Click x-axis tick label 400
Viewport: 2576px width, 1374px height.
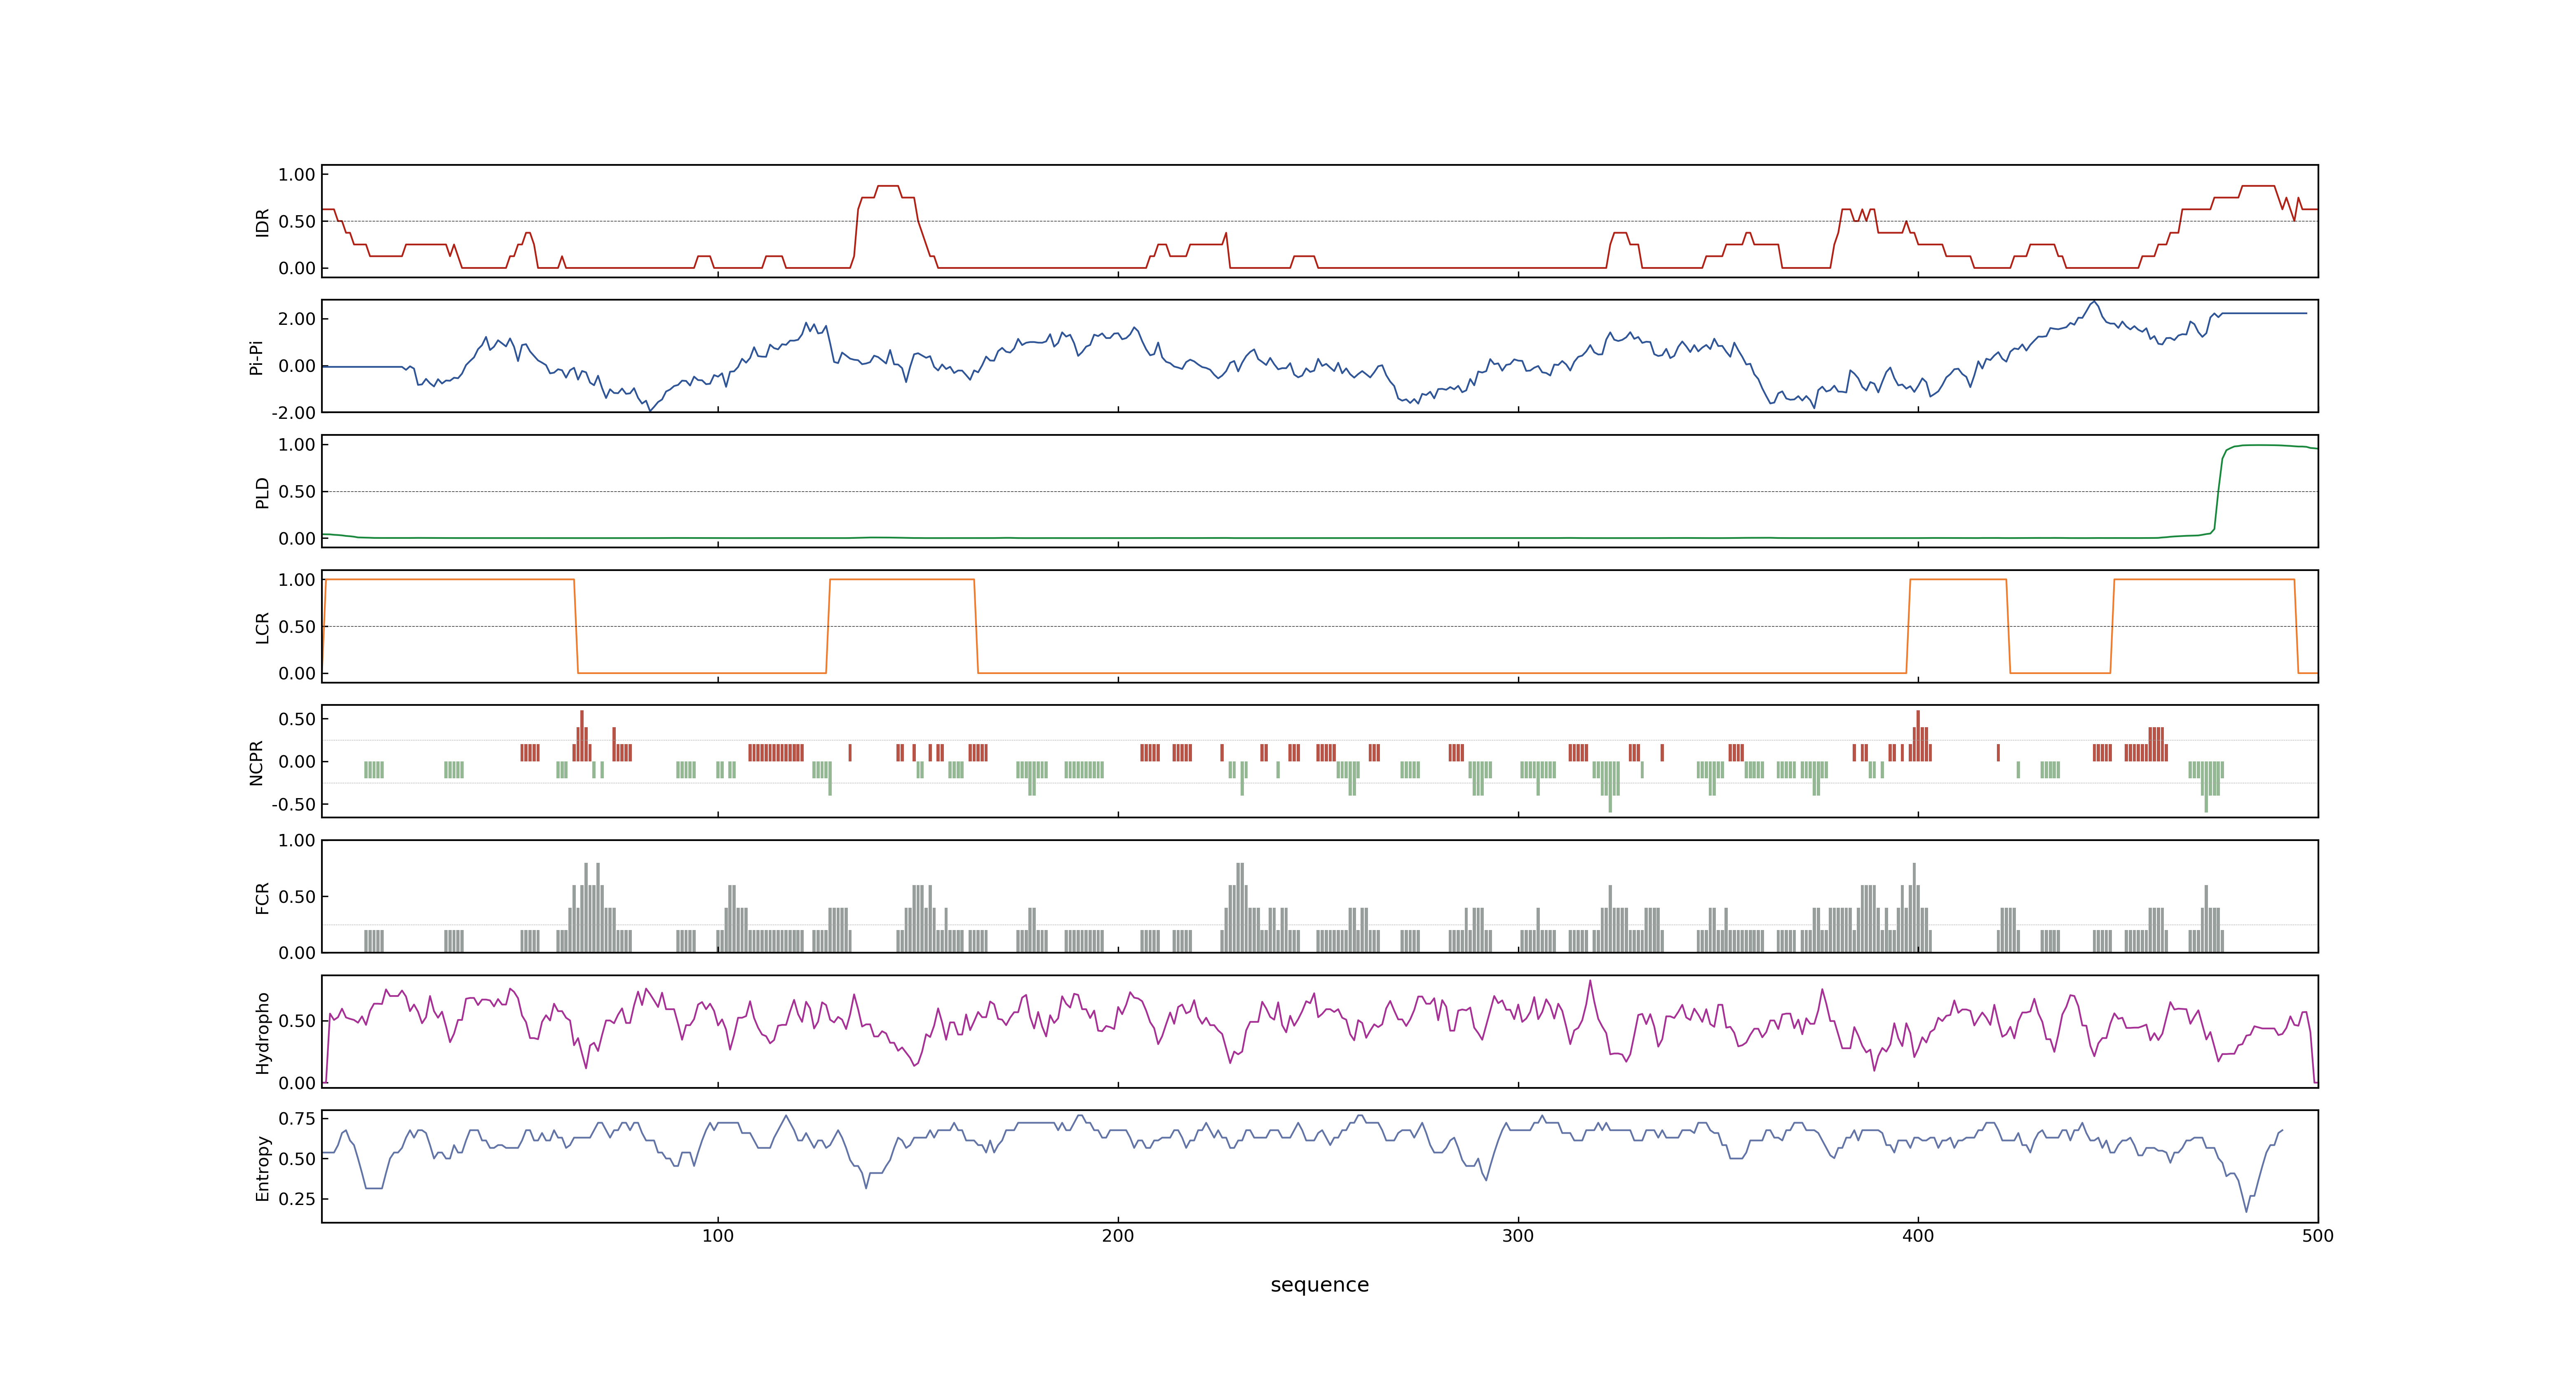tap(1918, 1236)
